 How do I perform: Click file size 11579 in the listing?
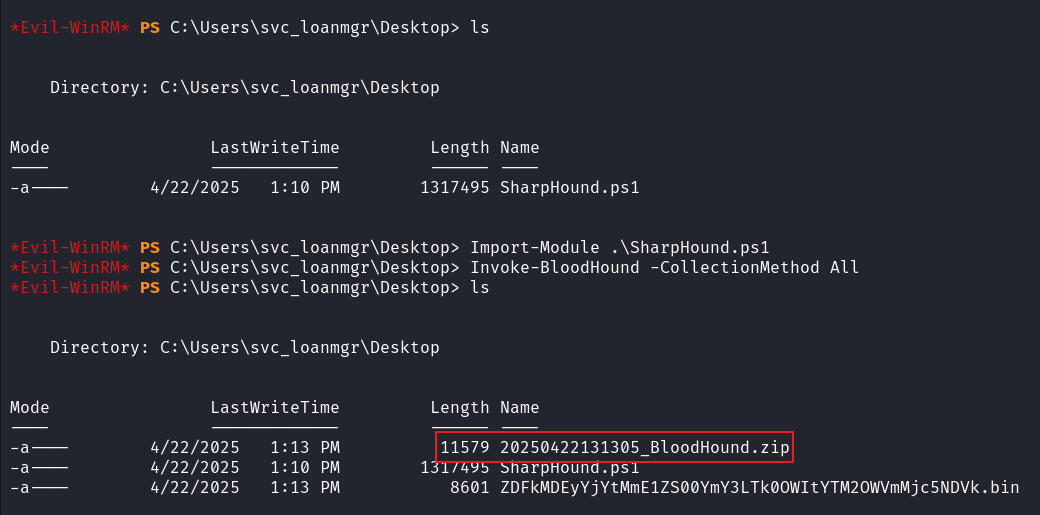coord(464,448)
